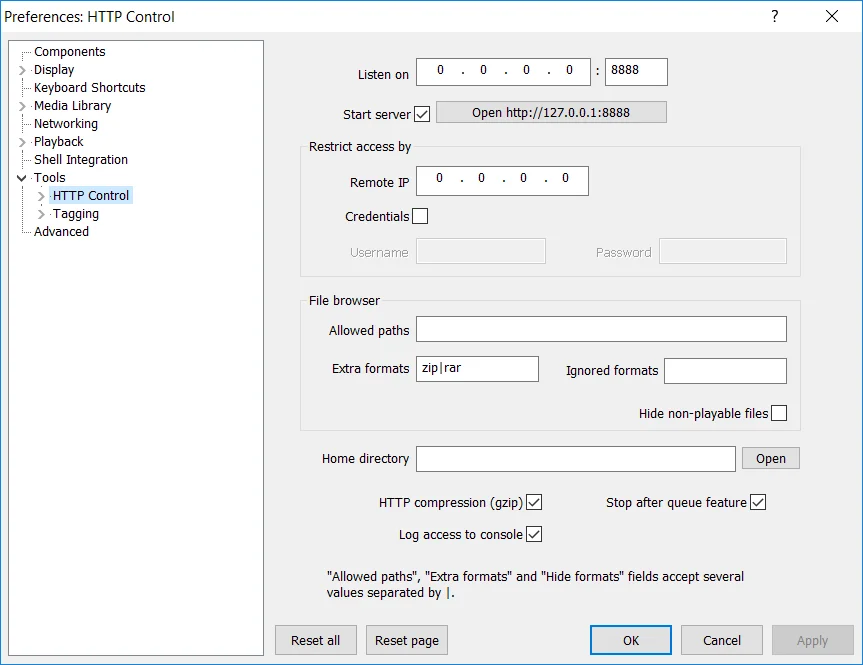863x665 pixels.
Task: Toggle Log access to console
Action: click(x=534, y=534)
